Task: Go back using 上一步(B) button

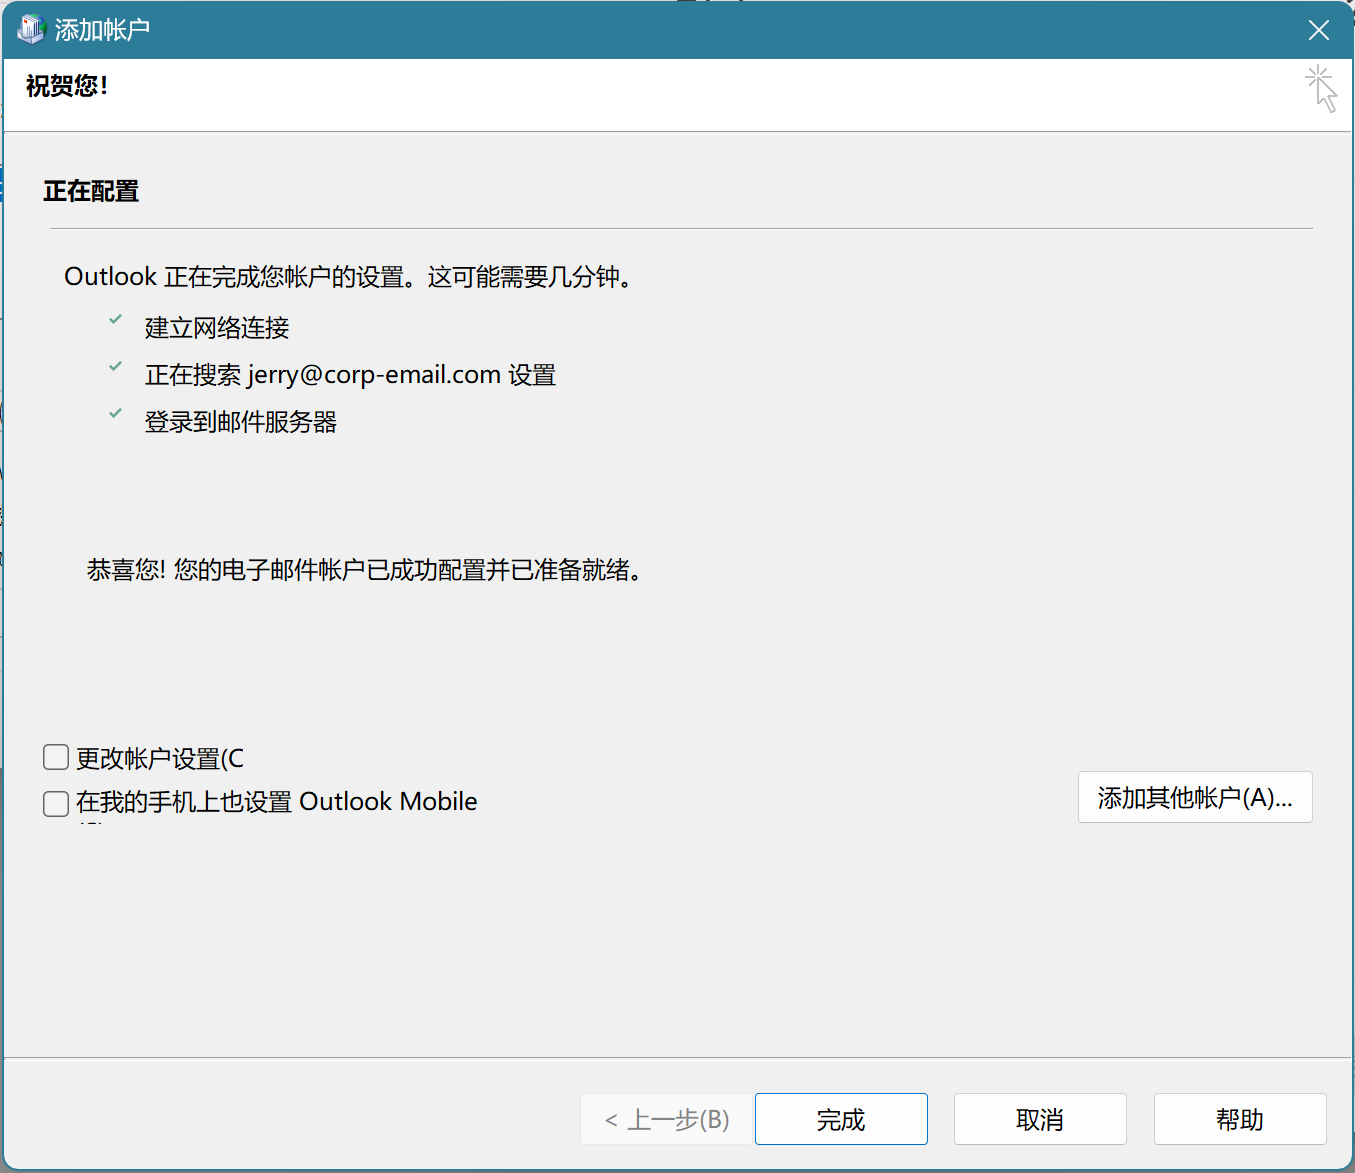Action: point(666,1119)
